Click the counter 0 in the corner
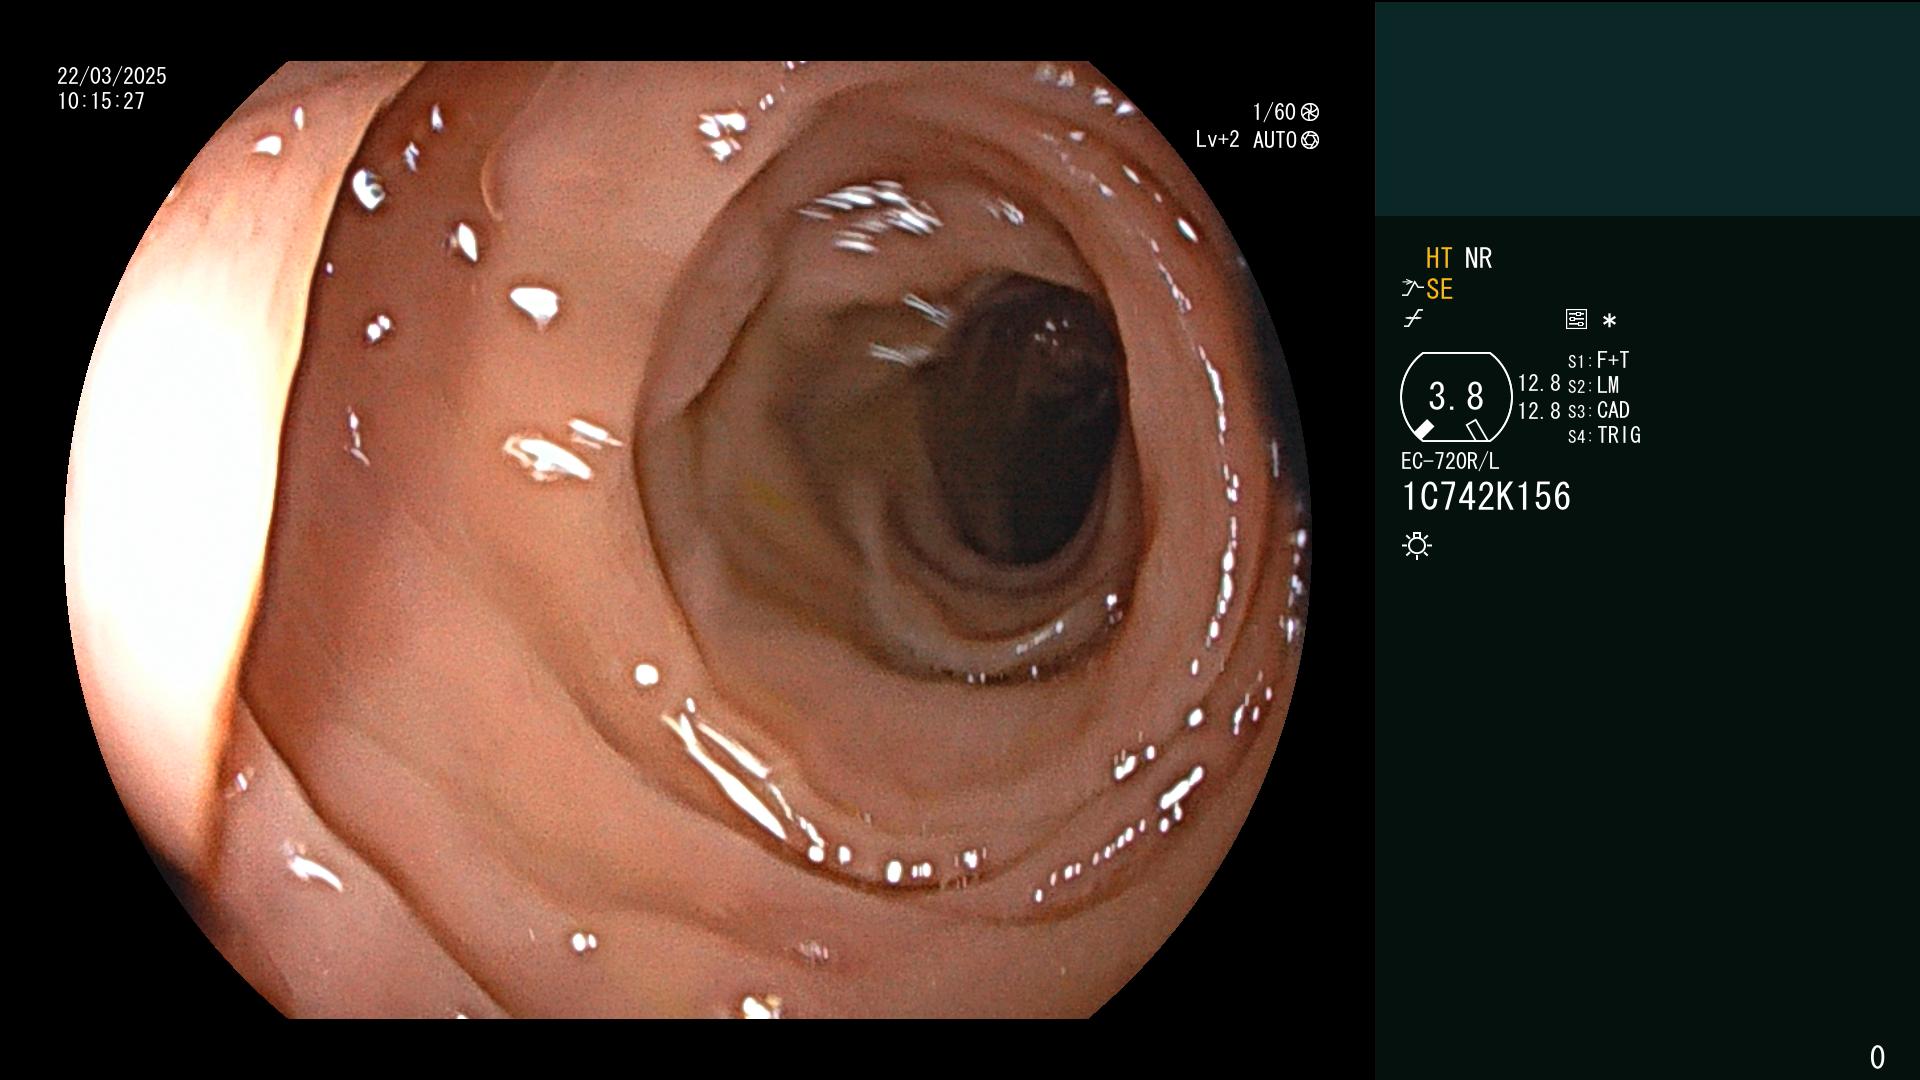Screen dimensions: 1920x1080 point(1877,1057)
